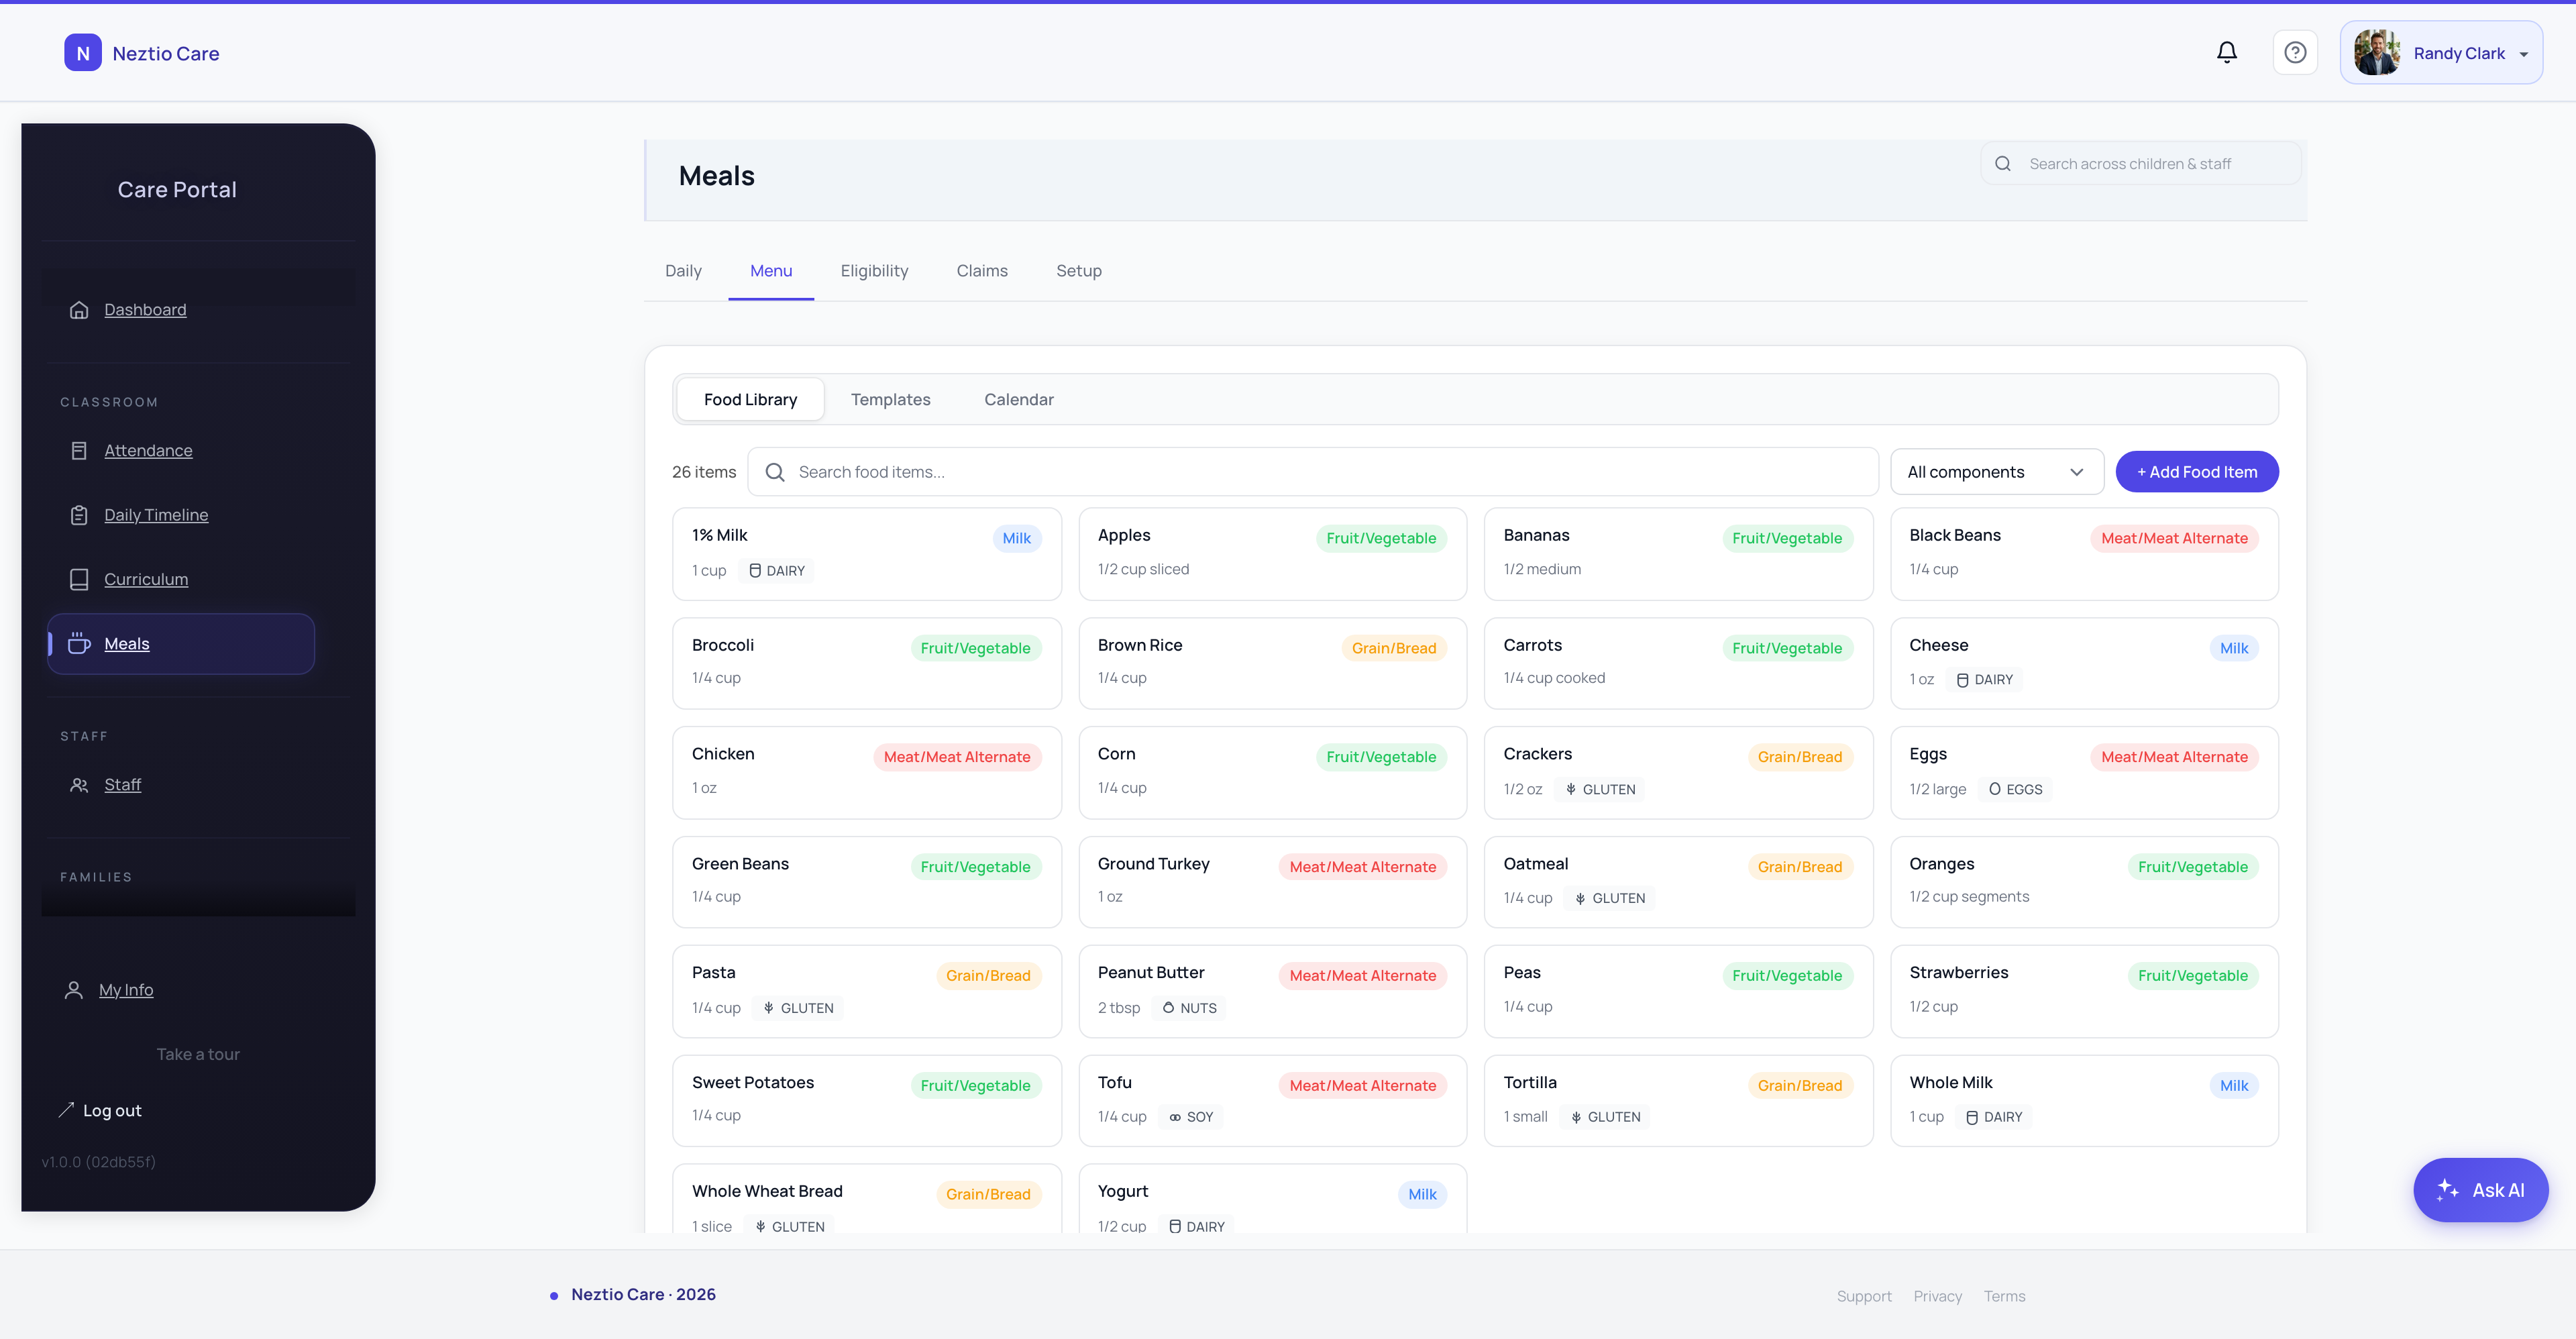This screenshot has width=2576, height=1339.
Task: Click the Attendance sidebar icon
Action: coord(79,451)
